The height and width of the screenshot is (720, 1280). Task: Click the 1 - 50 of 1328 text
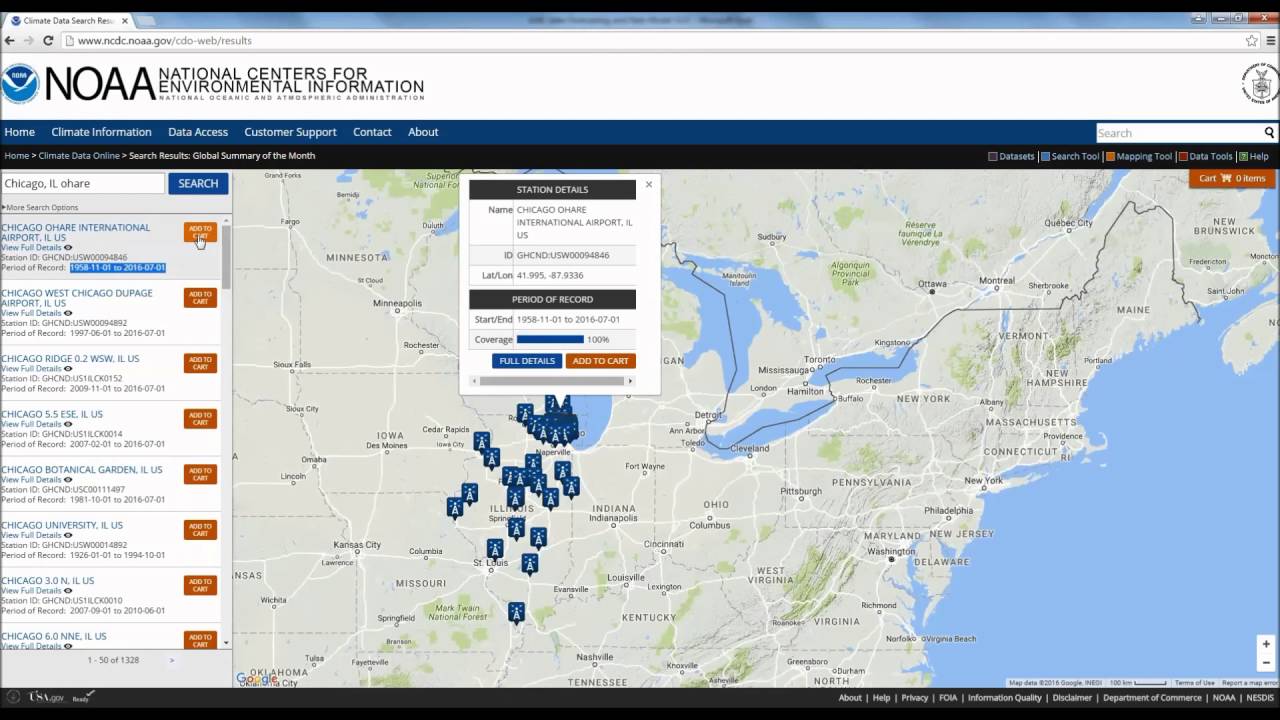point(113,660)
